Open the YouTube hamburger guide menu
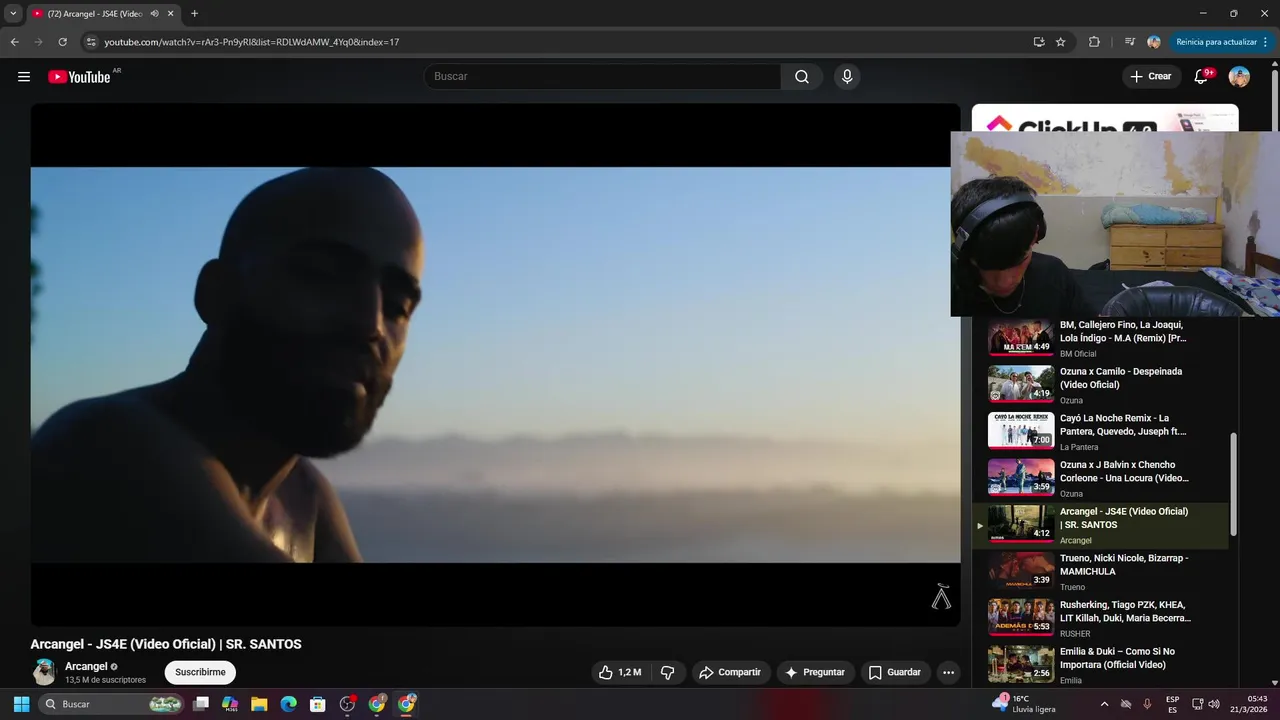The width and height of the screenshot is (1280, 720). [x=24, y=77]
